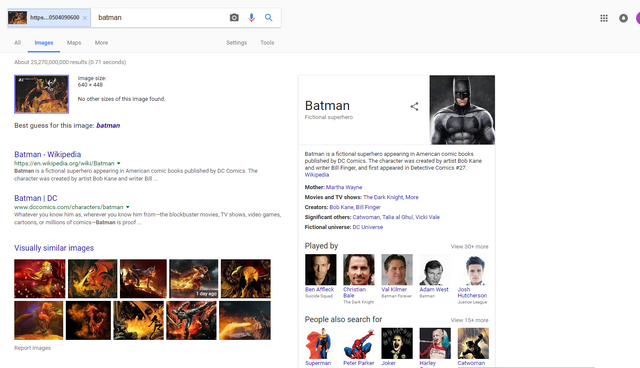Open the Bill Finger creator link

[x=368, y=207]
